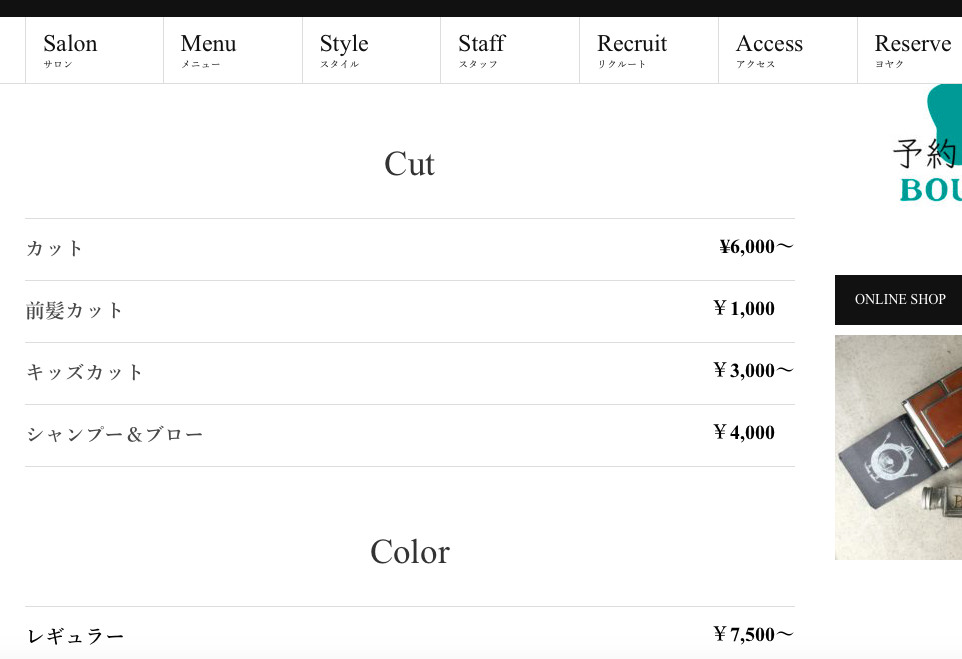Viewport: 962px width, 659px height.
Task: Open the Staff navigation item
Action: (482, 50)
